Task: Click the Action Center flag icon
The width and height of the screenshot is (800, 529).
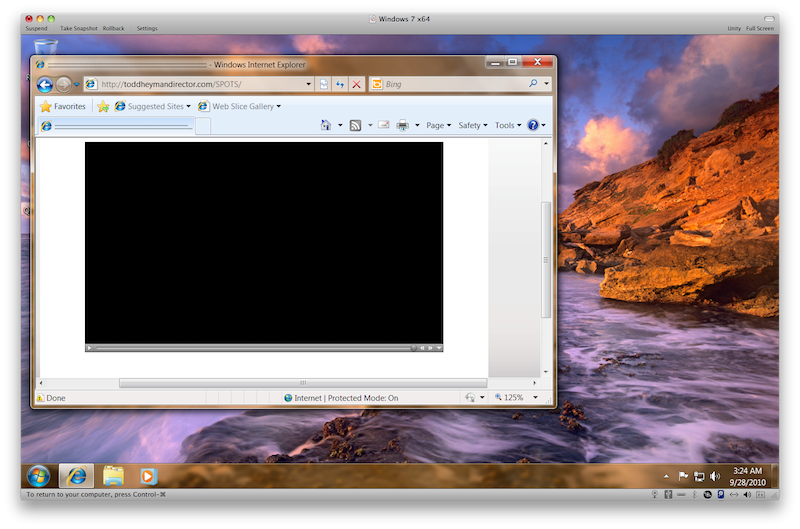Action: pyautogui.click(x=683, y=476)
